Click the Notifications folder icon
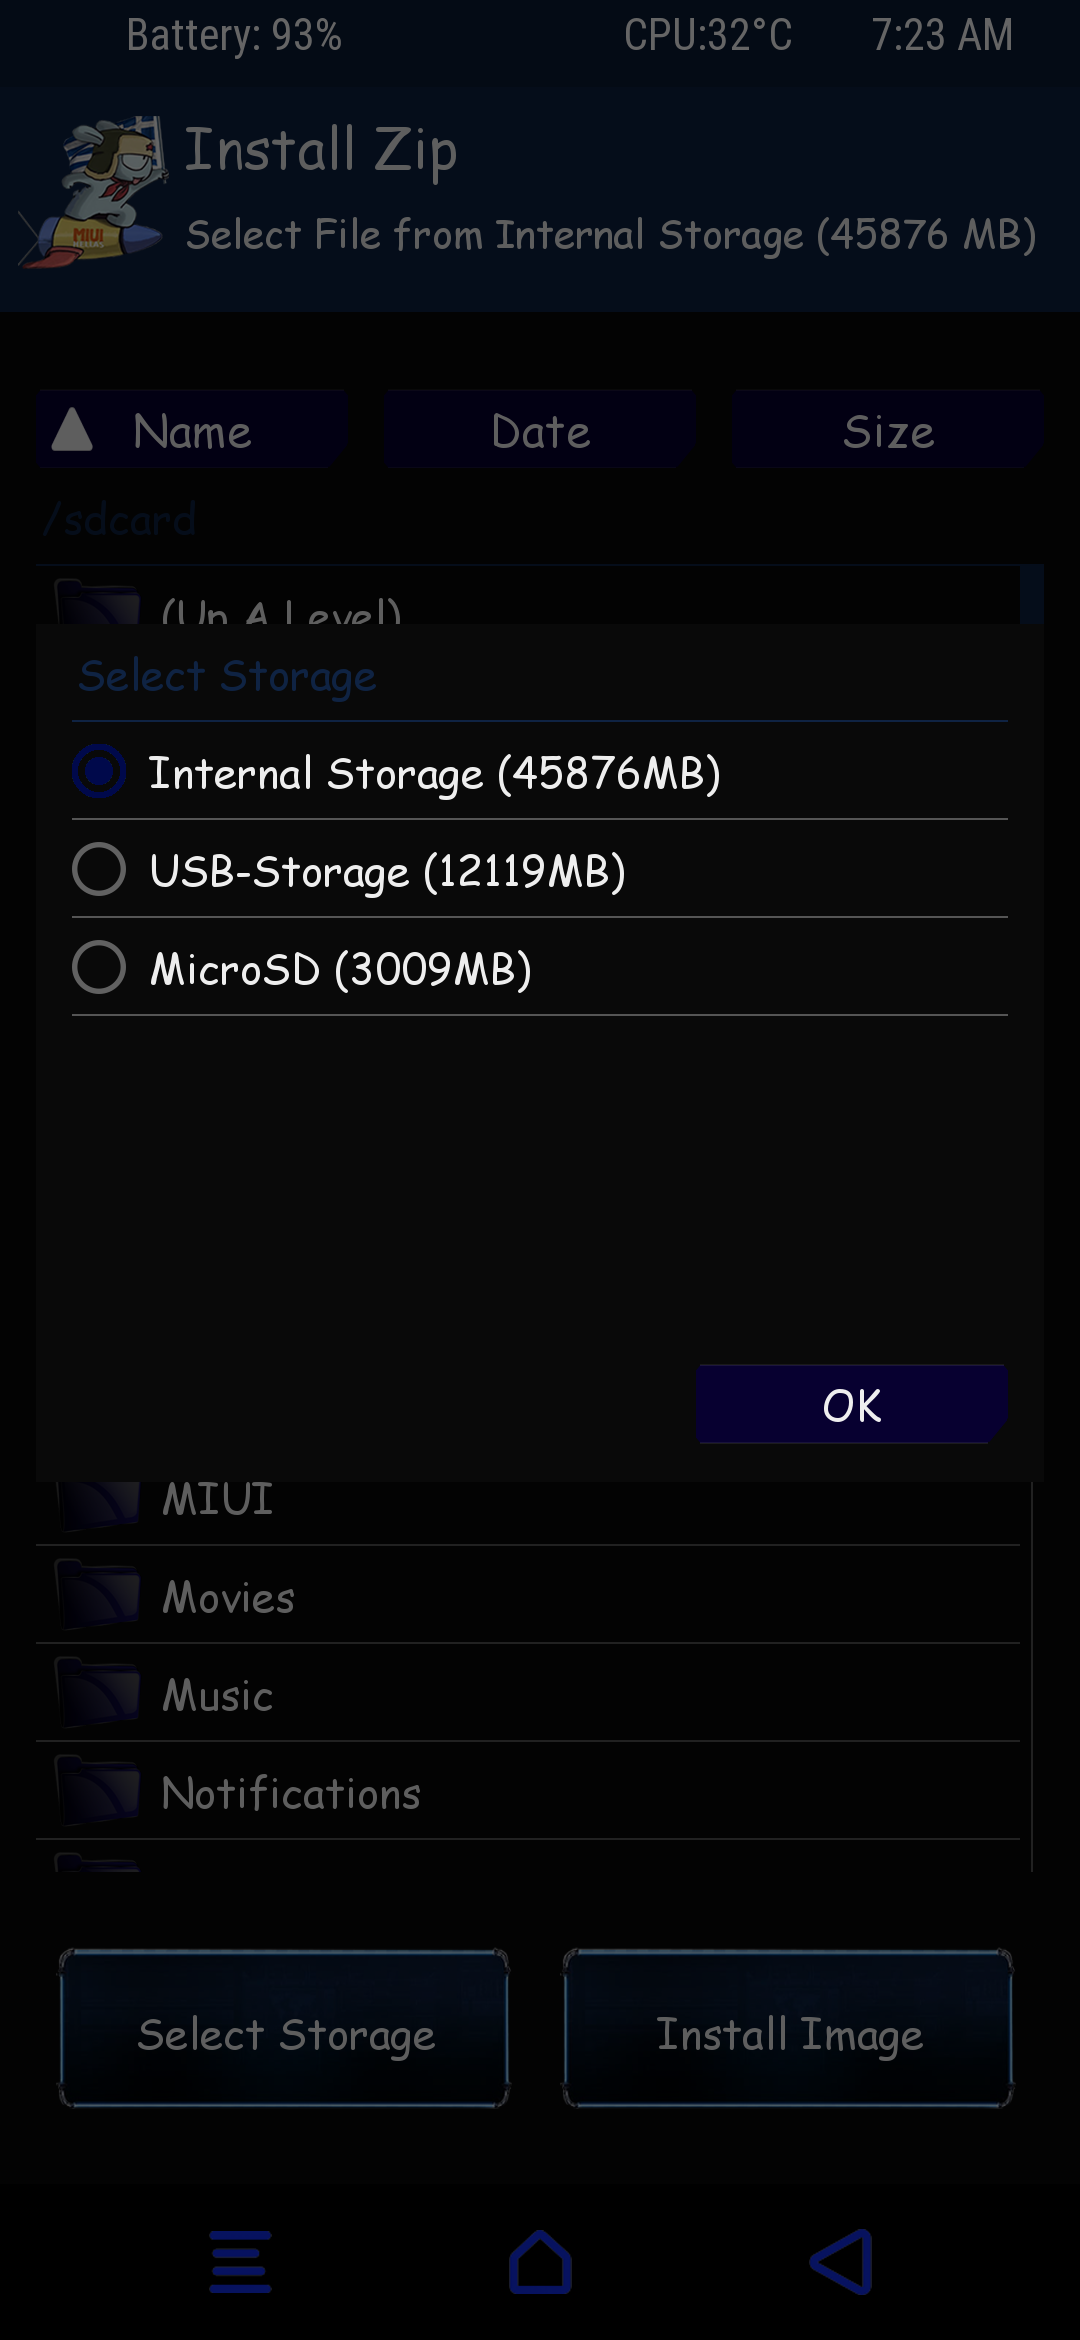The width and height of the screenshot is (1080, 2340). [x=97, y=1791]
